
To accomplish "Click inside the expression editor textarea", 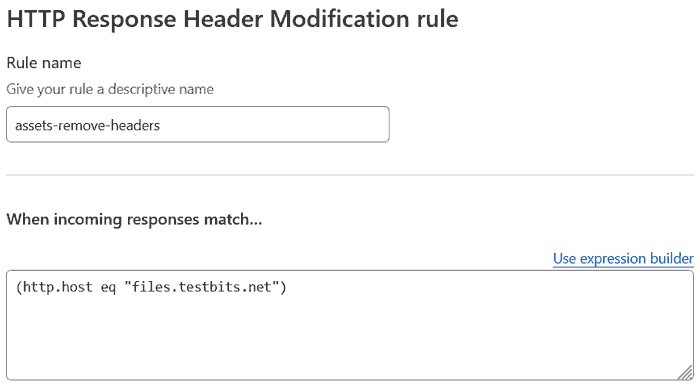I will 350,325.
